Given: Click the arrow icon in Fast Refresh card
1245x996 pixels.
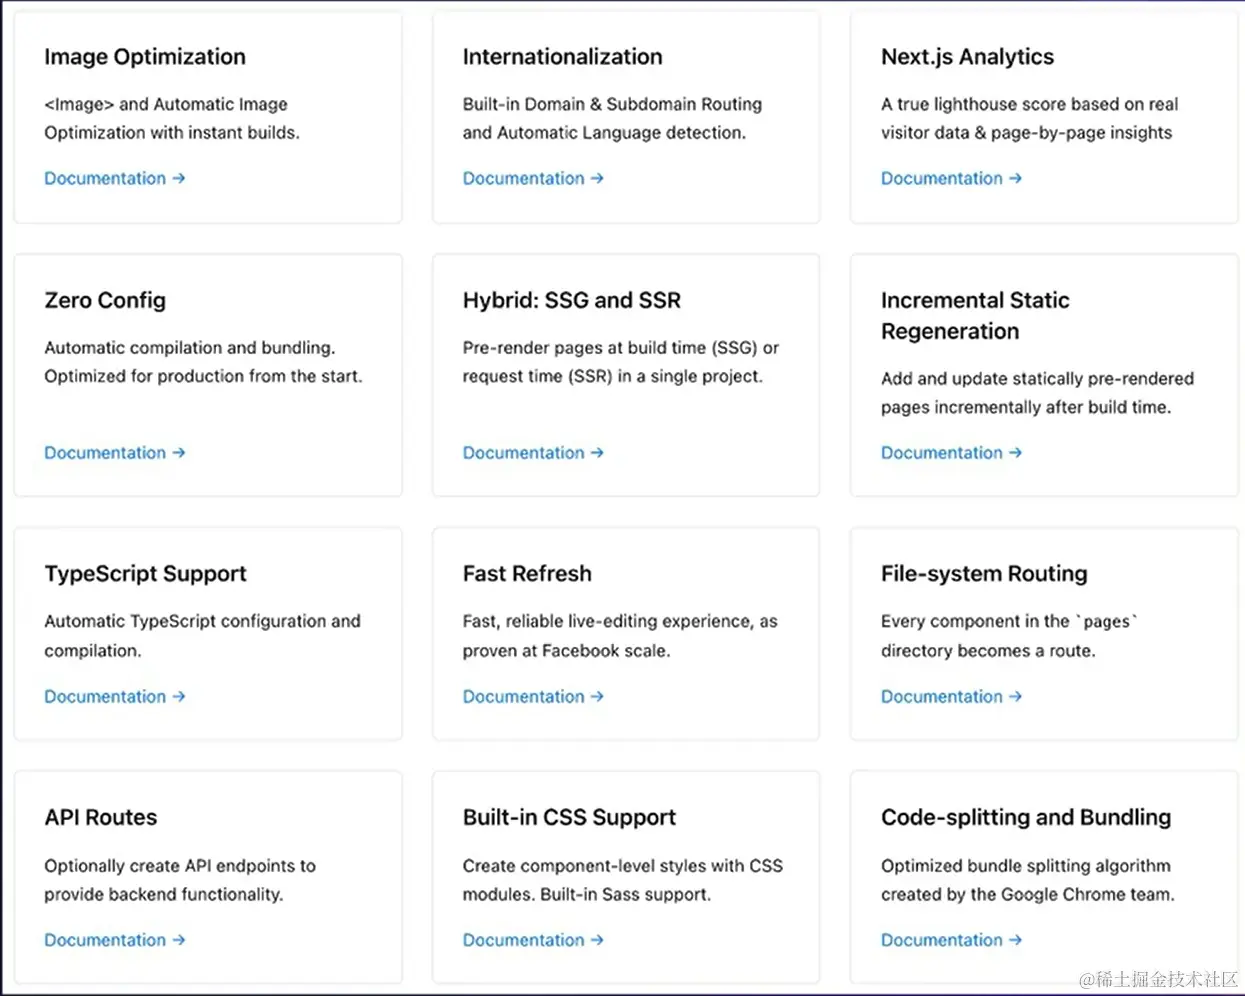Looking at the screenshot, I should point(597,696).
